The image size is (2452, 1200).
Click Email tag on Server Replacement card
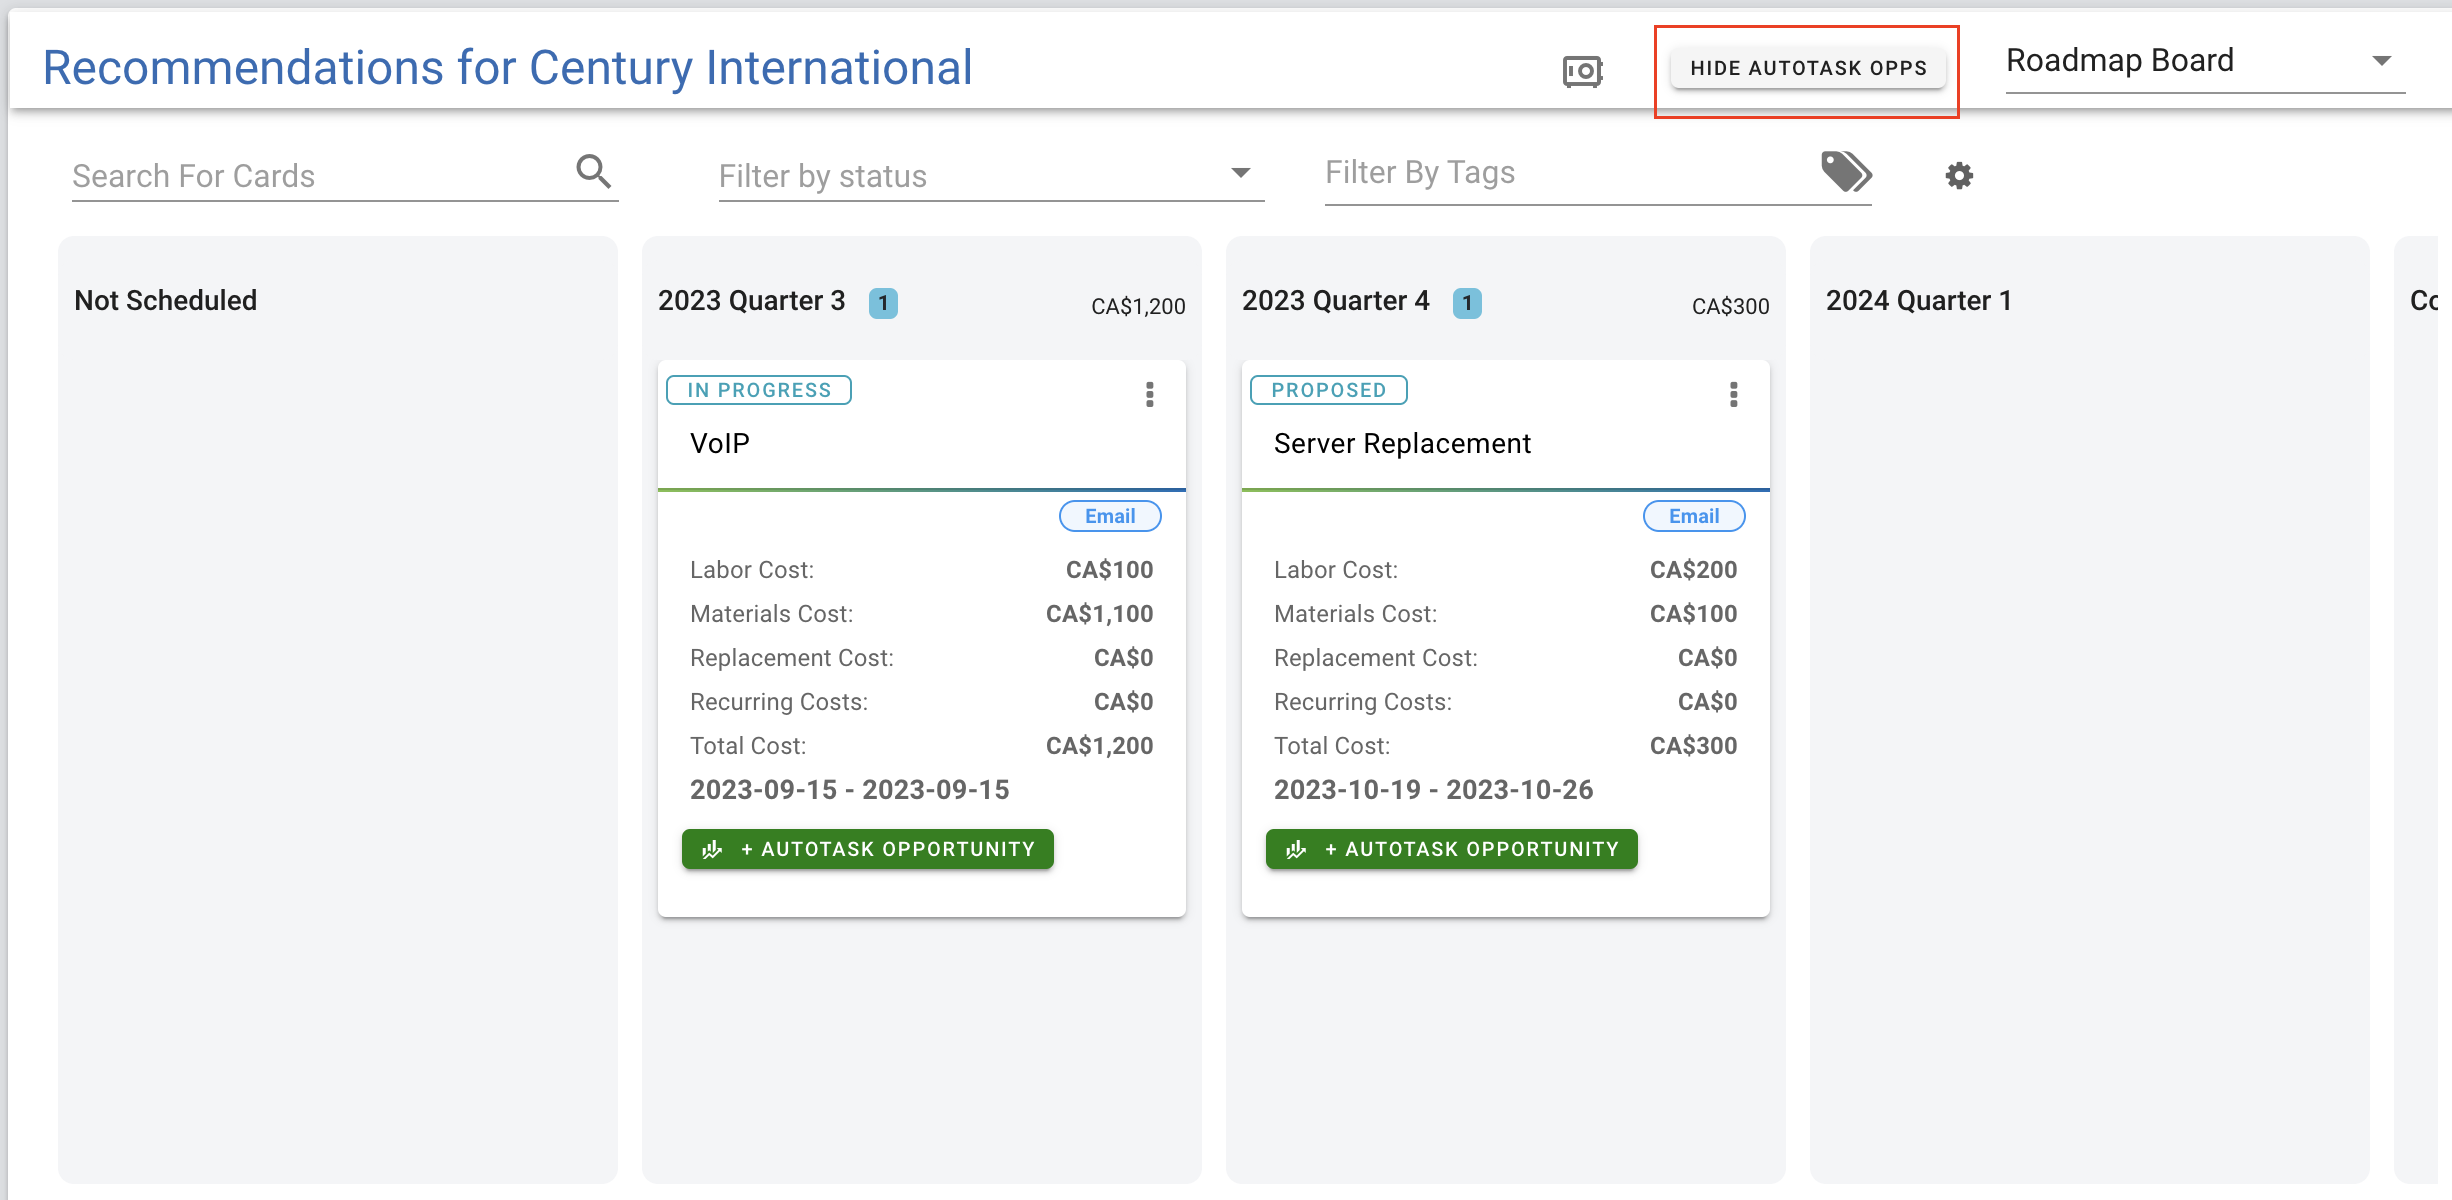[1693, 516]
